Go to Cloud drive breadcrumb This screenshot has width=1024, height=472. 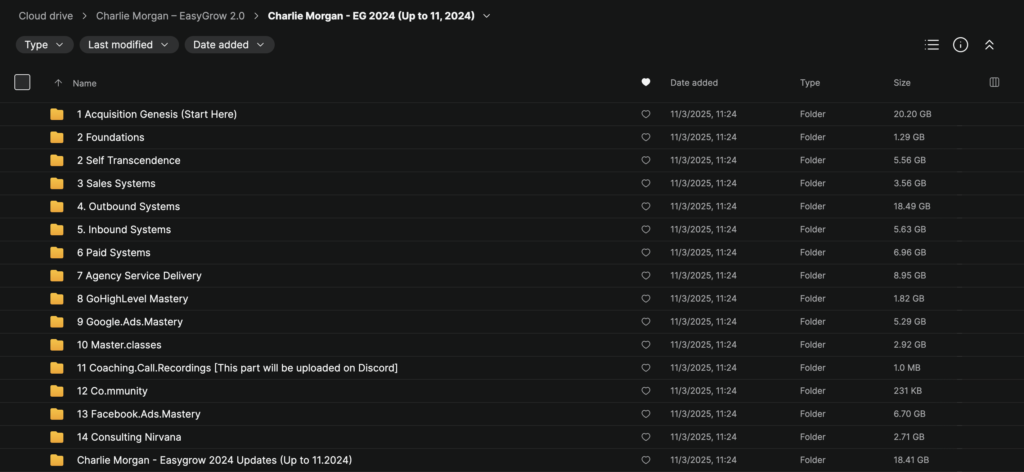coord(49,16)
